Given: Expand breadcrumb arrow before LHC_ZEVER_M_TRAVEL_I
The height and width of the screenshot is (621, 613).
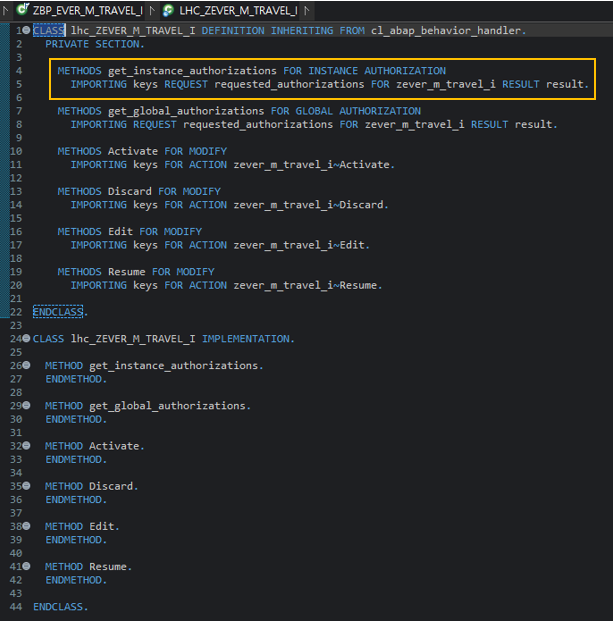Looking at the screenshot, I should [152, 11].
